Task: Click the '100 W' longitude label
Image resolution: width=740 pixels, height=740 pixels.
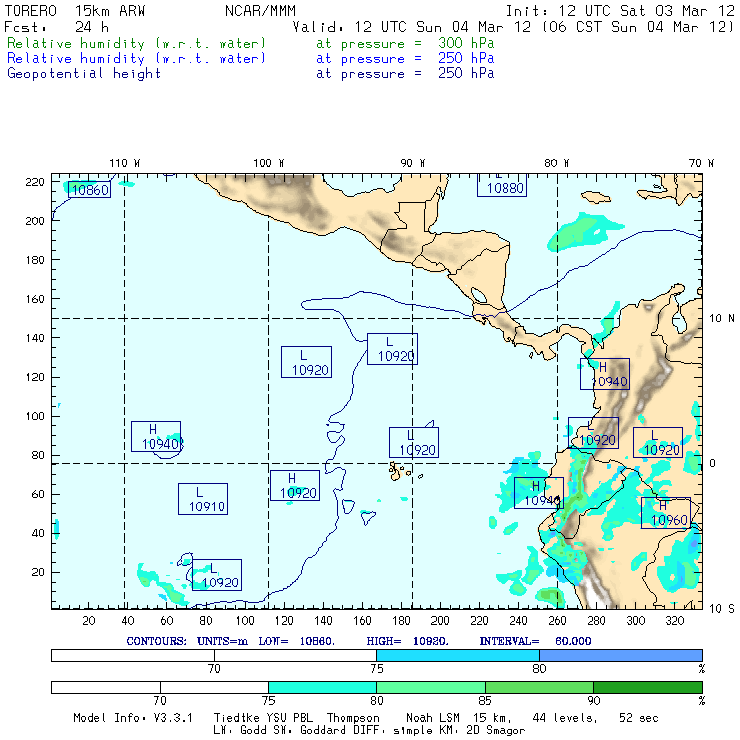Action: pyautogui.click(x=269, y=163)
